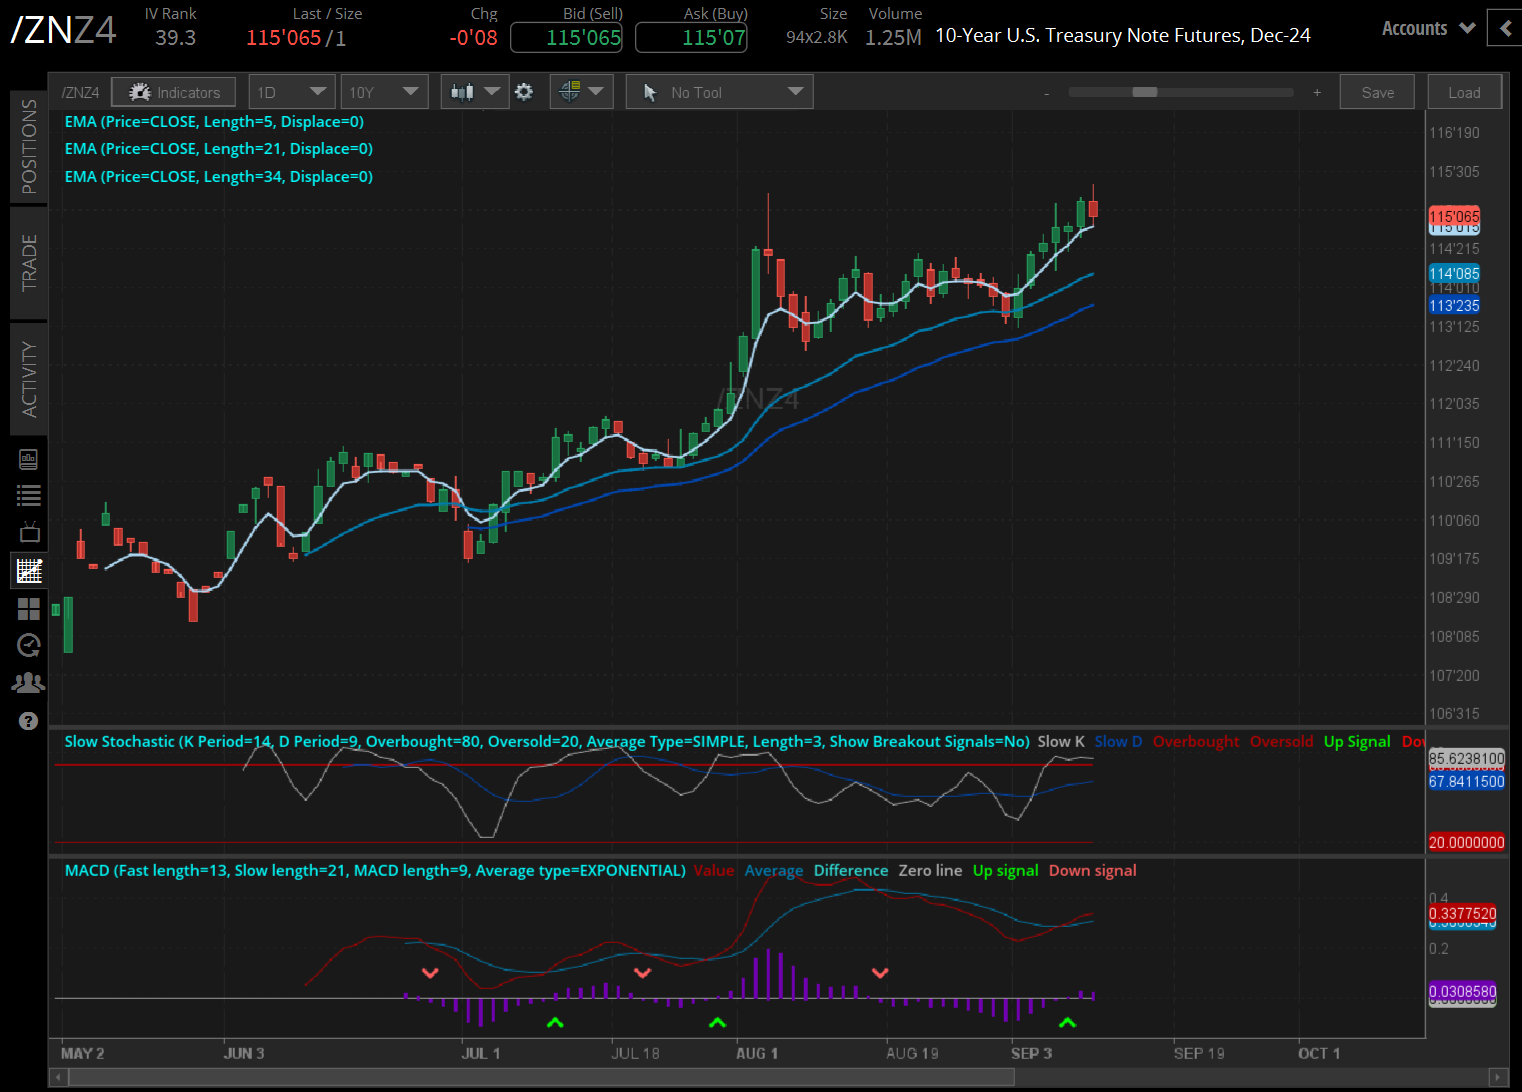Collapse the panel with left-arrow button
This screenshot has width=1522, height=1092.
(x=1505, y=28)
